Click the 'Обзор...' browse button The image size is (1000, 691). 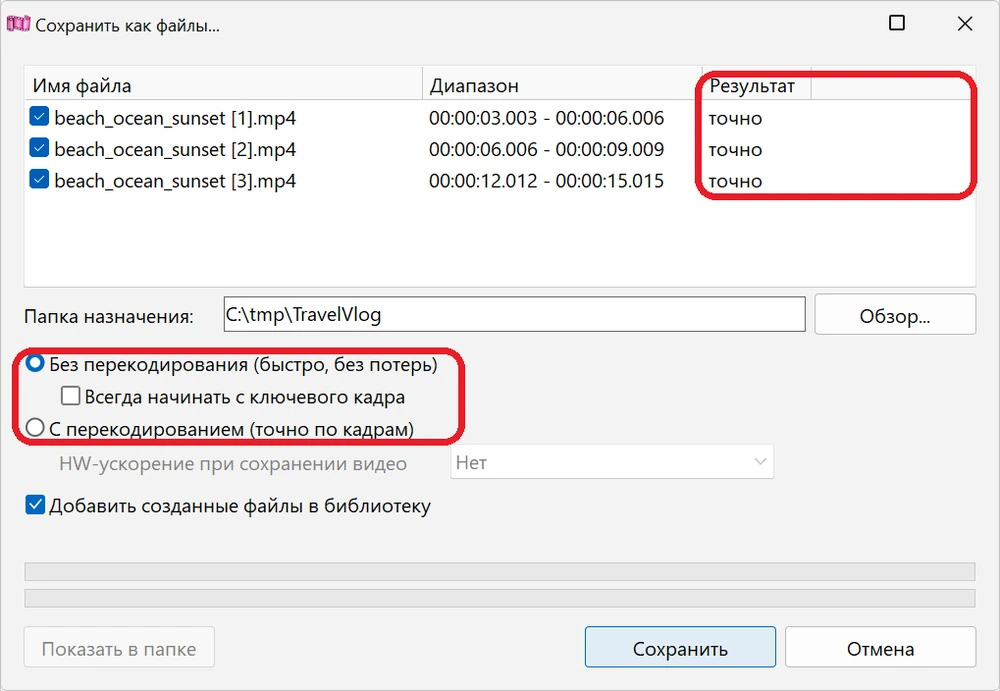[895, 315]
